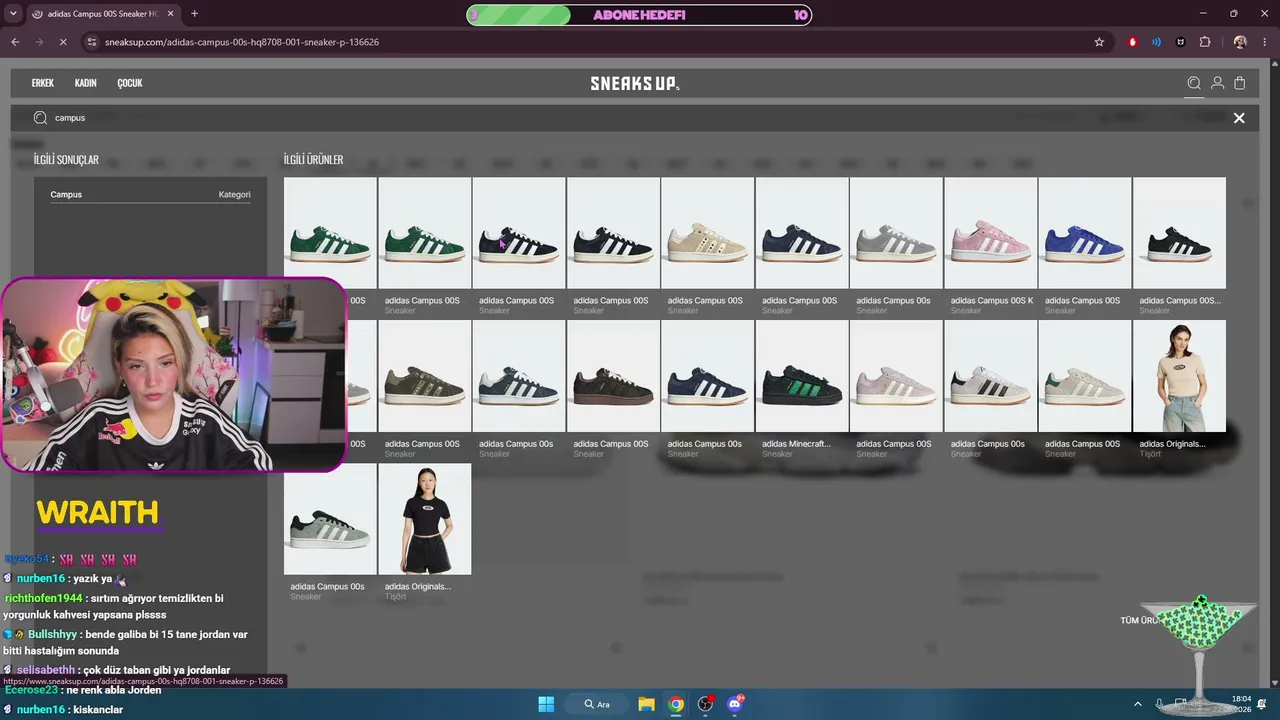Open the adidas Minecraft sneaker product
The image size is (1280, 720).
tap(801, 390)
